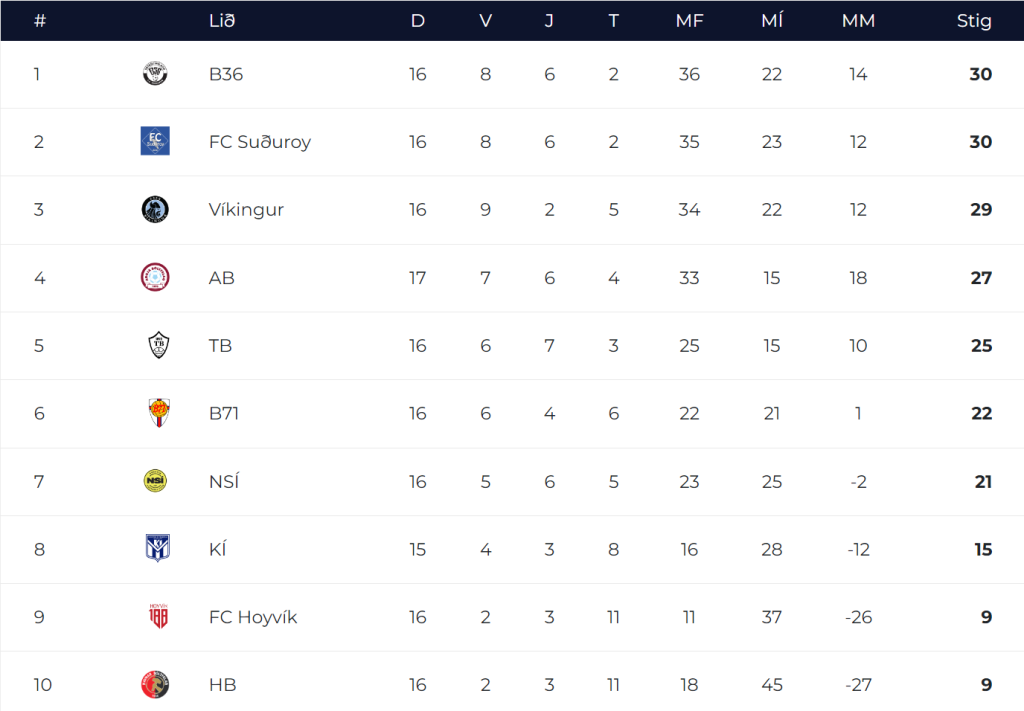Click the MF column header
1024x711 pixels.
click(x=690, y=21)
